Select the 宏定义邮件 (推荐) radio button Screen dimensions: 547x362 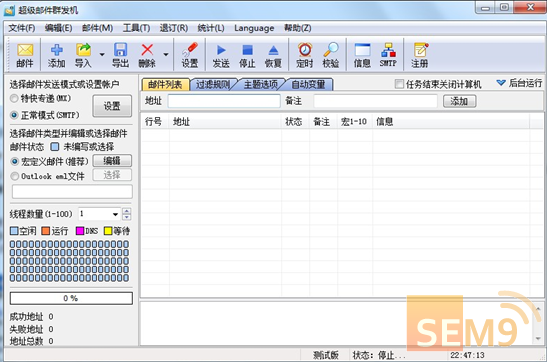click(x=15, y=161)
